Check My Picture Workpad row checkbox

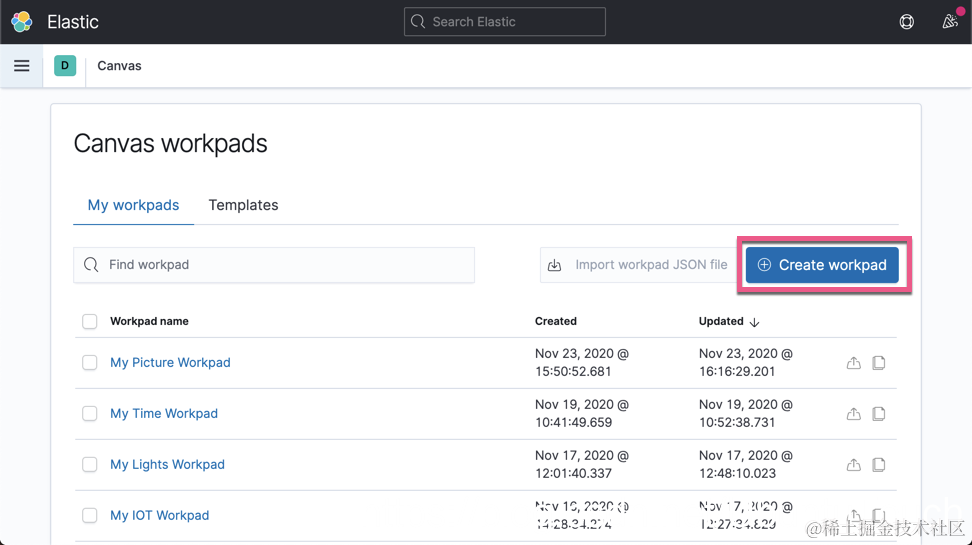90,363
